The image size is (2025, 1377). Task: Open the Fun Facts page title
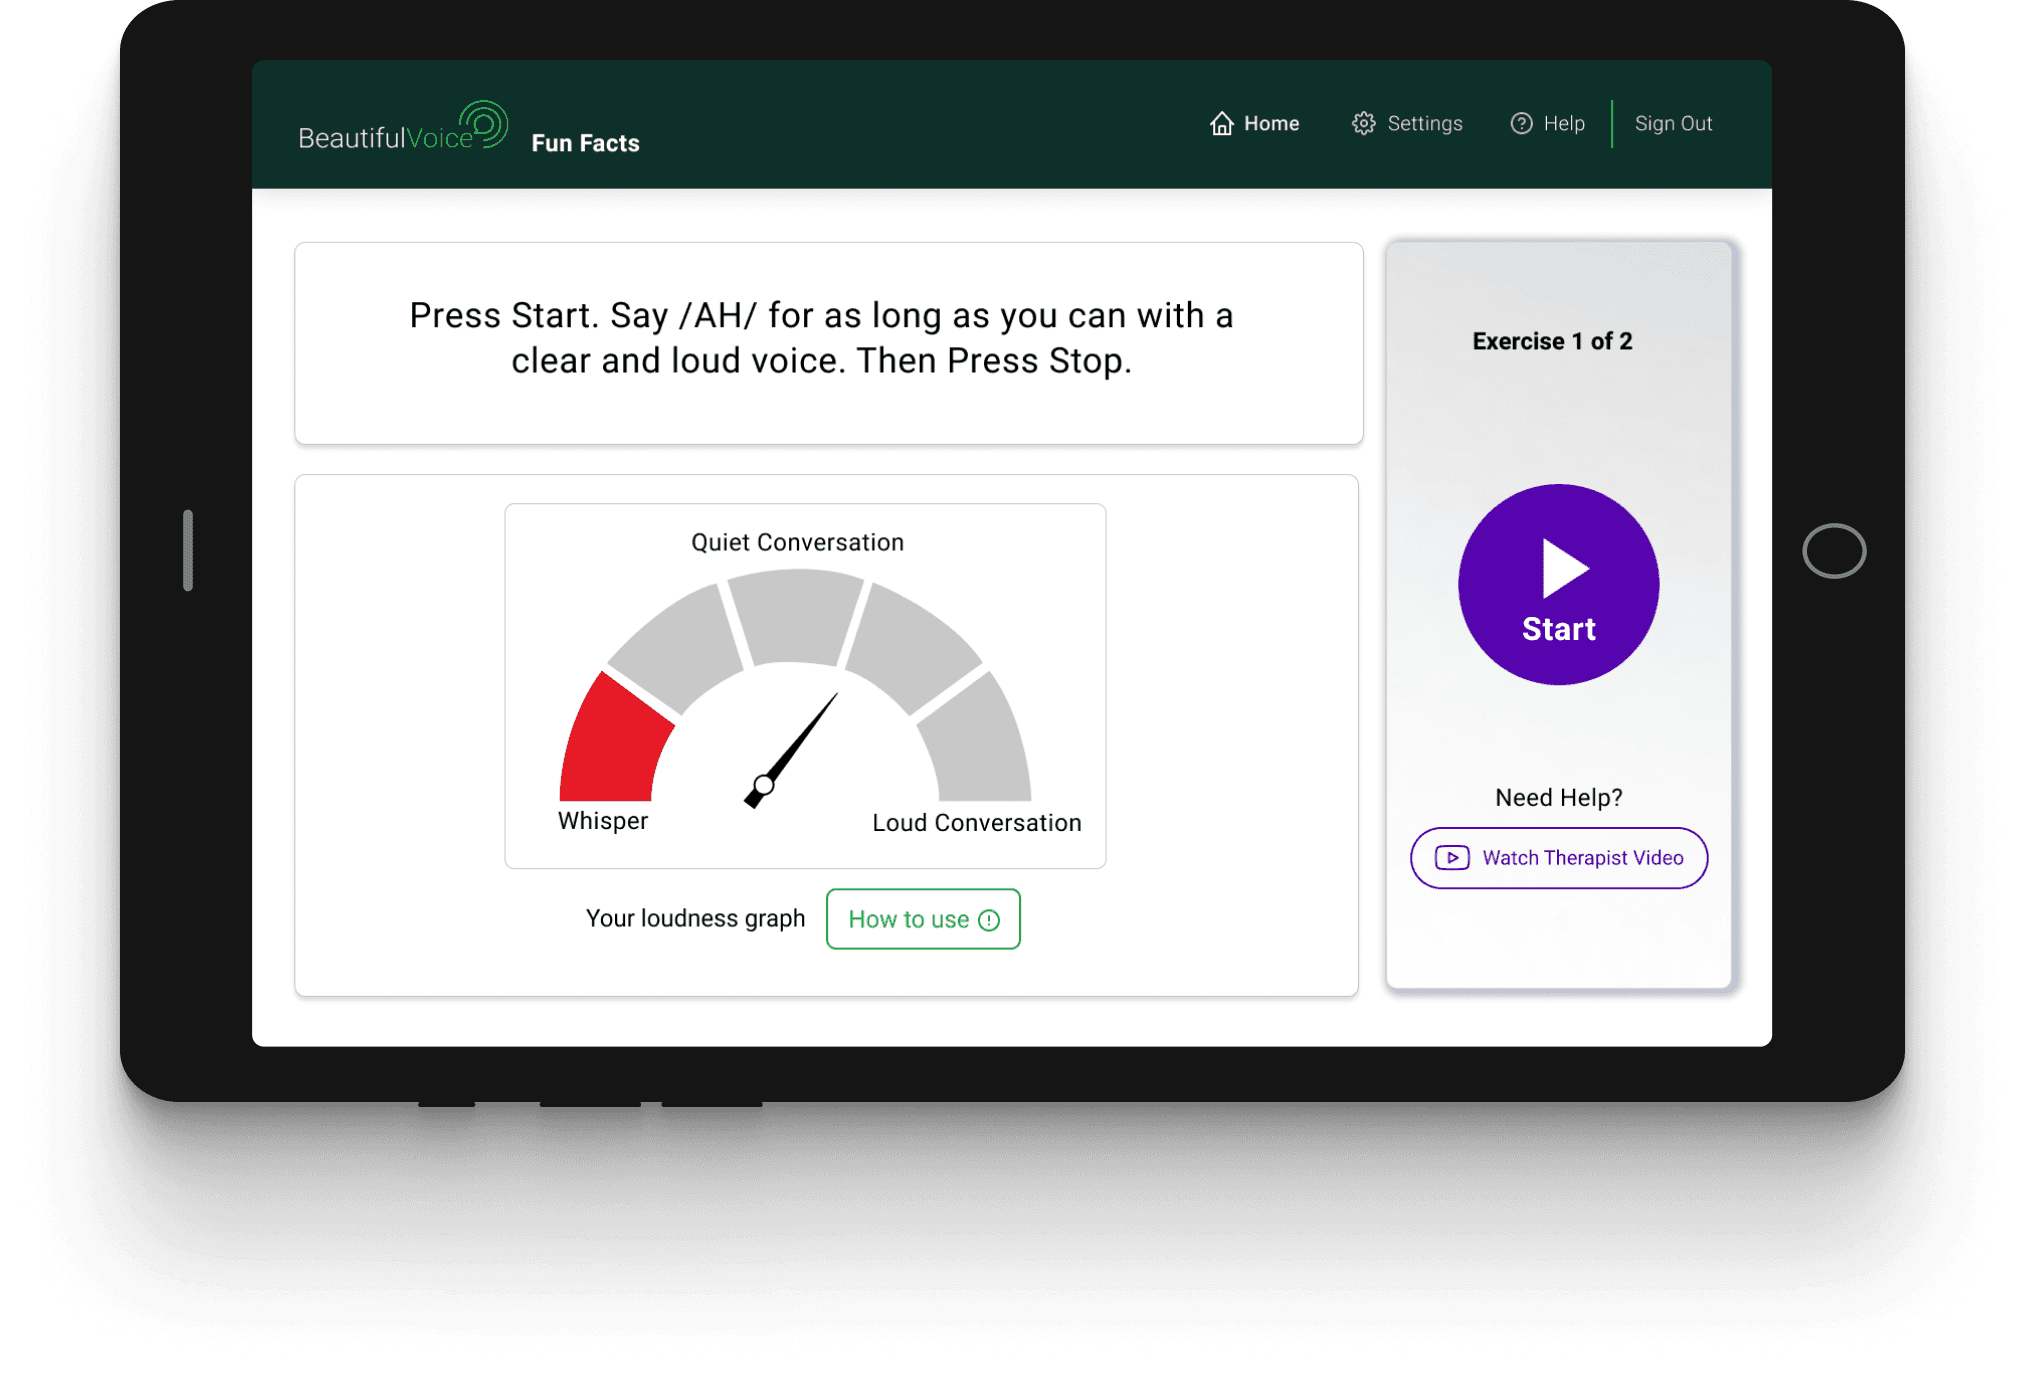(x=585, y=143)
